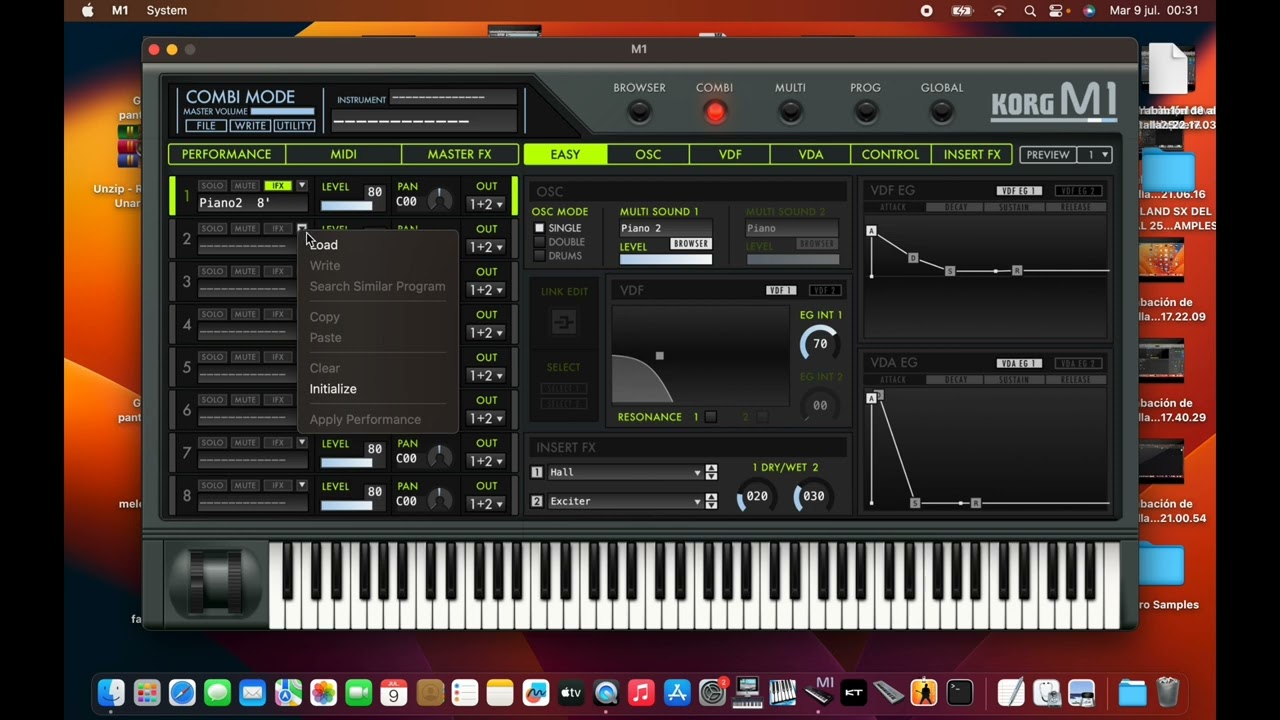Adjust the EG INT 1 knob
1280x720 pixels.
(820, 343)
